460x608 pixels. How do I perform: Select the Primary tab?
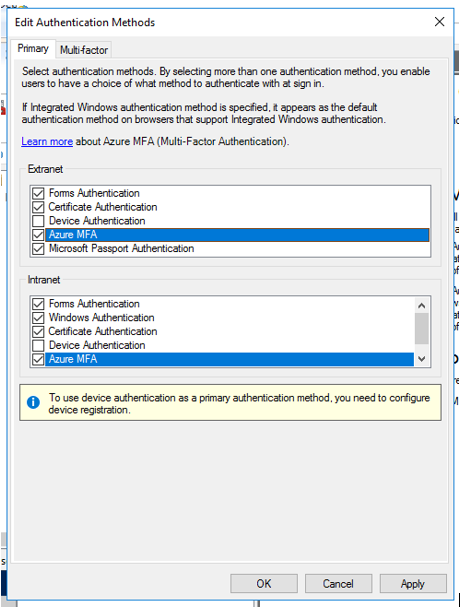(x=33, y=48)
